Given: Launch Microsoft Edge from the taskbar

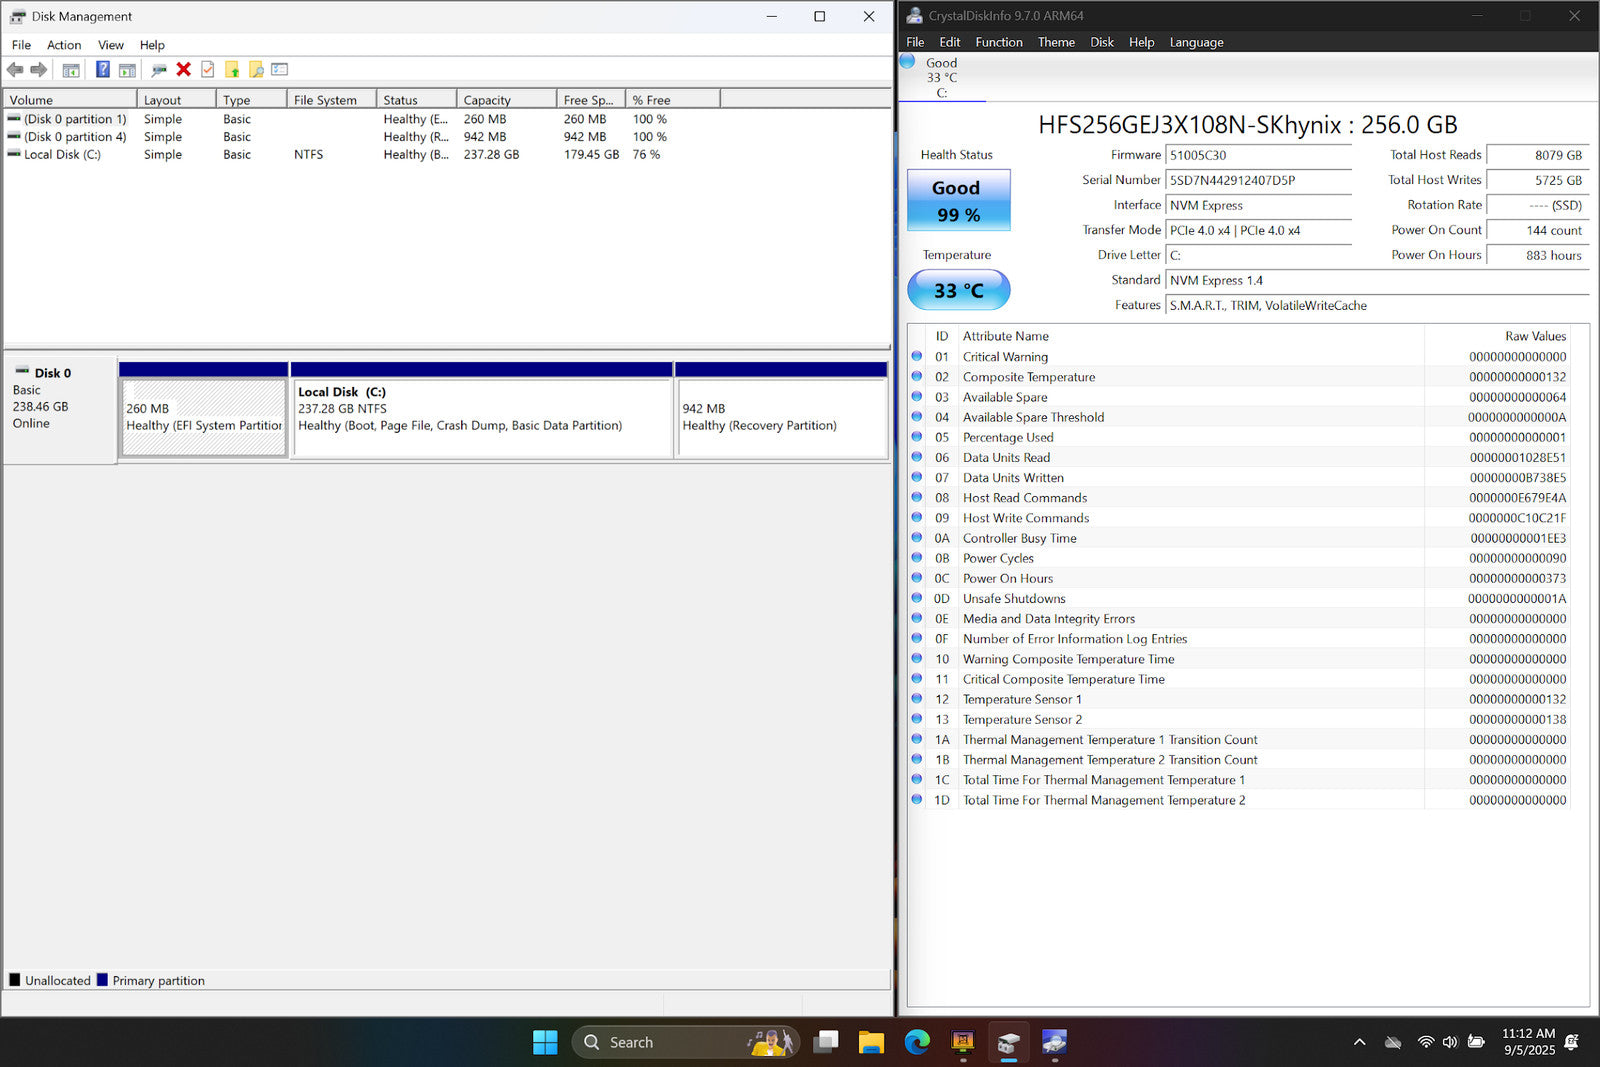Looking at the screenshot, I should click(917, 1042).
